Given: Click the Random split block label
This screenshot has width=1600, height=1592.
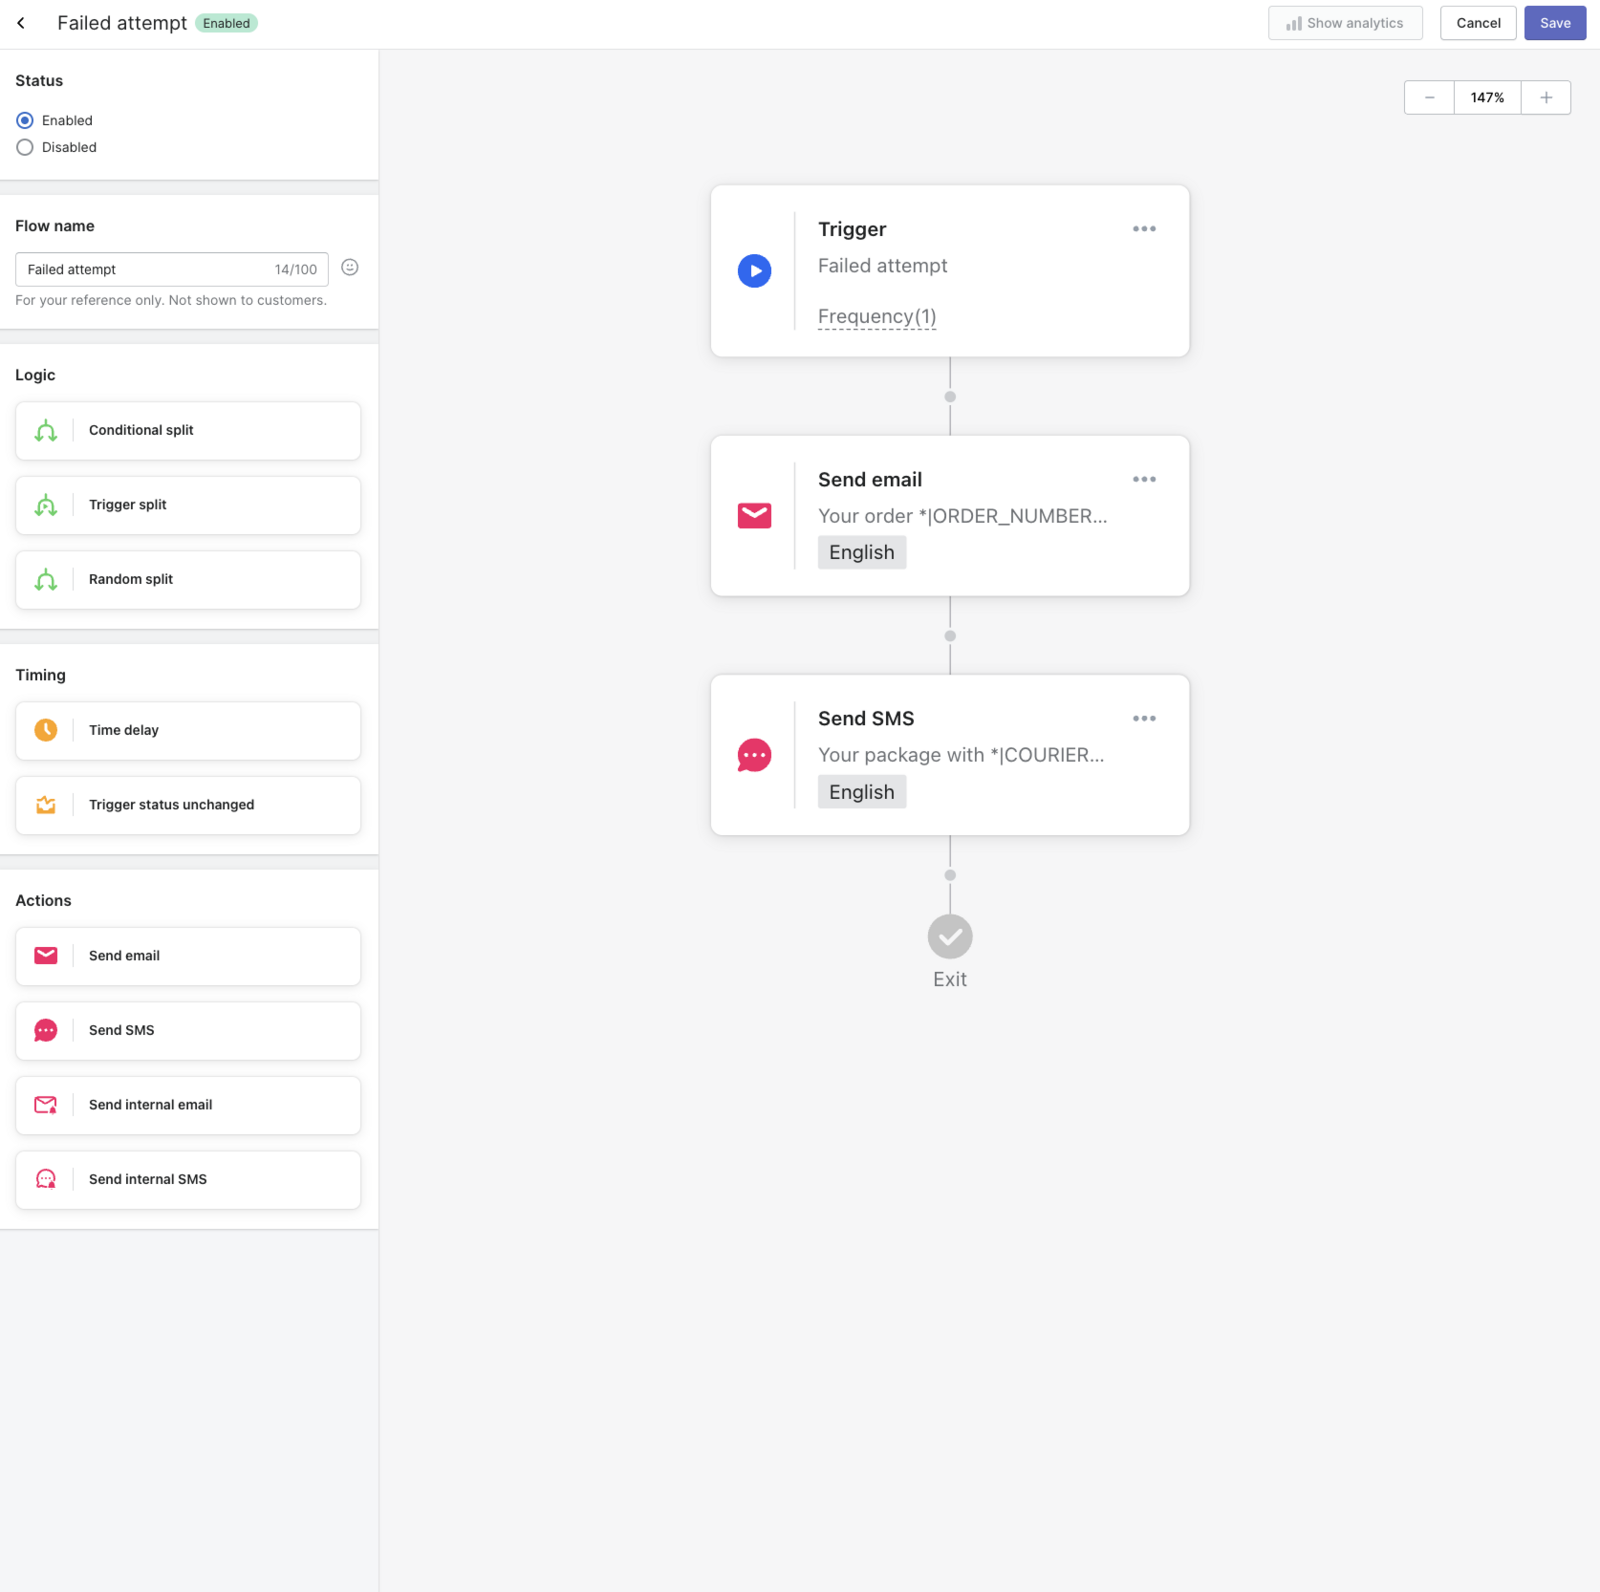Looking at the screenshot, I should pyautogui.click(x=131, y=580).
